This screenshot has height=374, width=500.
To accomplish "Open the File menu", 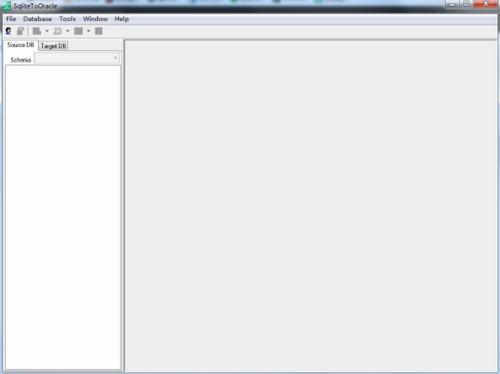I will pos(11,19).
